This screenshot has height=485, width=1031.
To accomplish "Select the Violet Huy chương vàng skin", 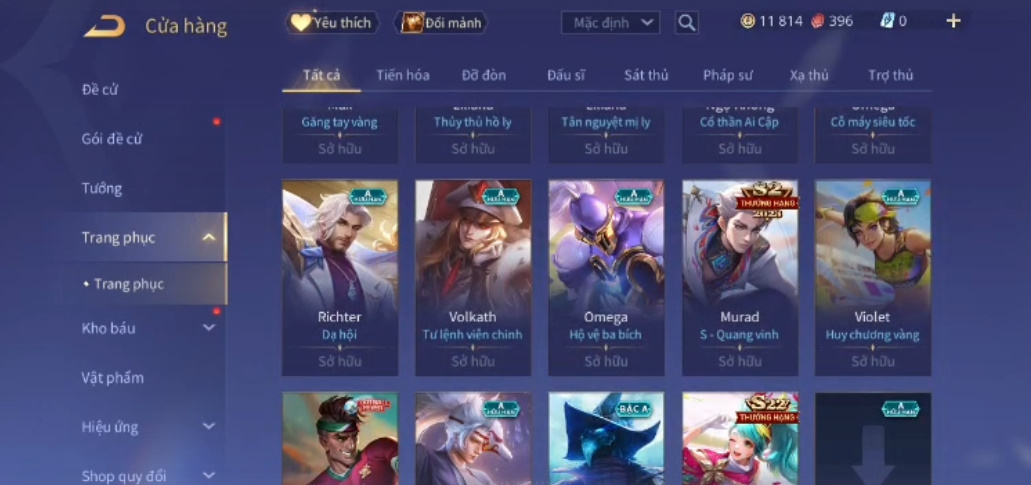I will [873, 277].
